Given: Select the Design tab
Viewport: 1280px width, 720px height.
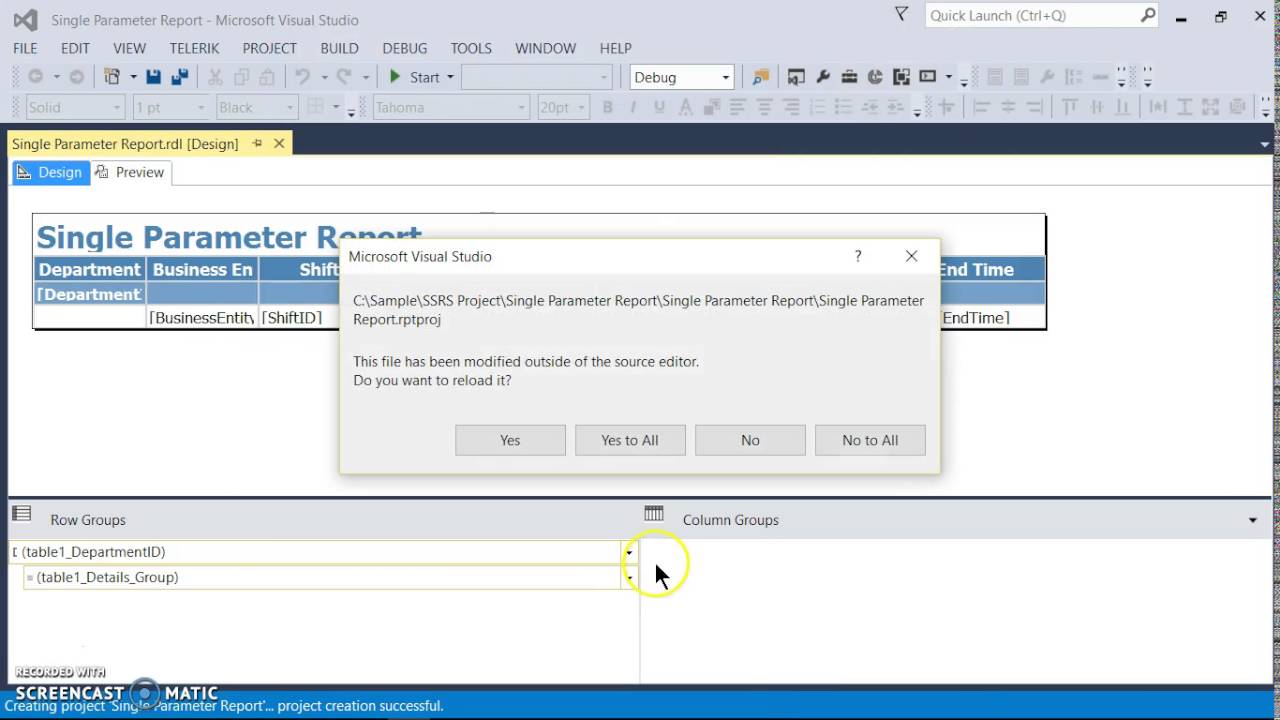Looking at the screenshot, I should [51, 172].
